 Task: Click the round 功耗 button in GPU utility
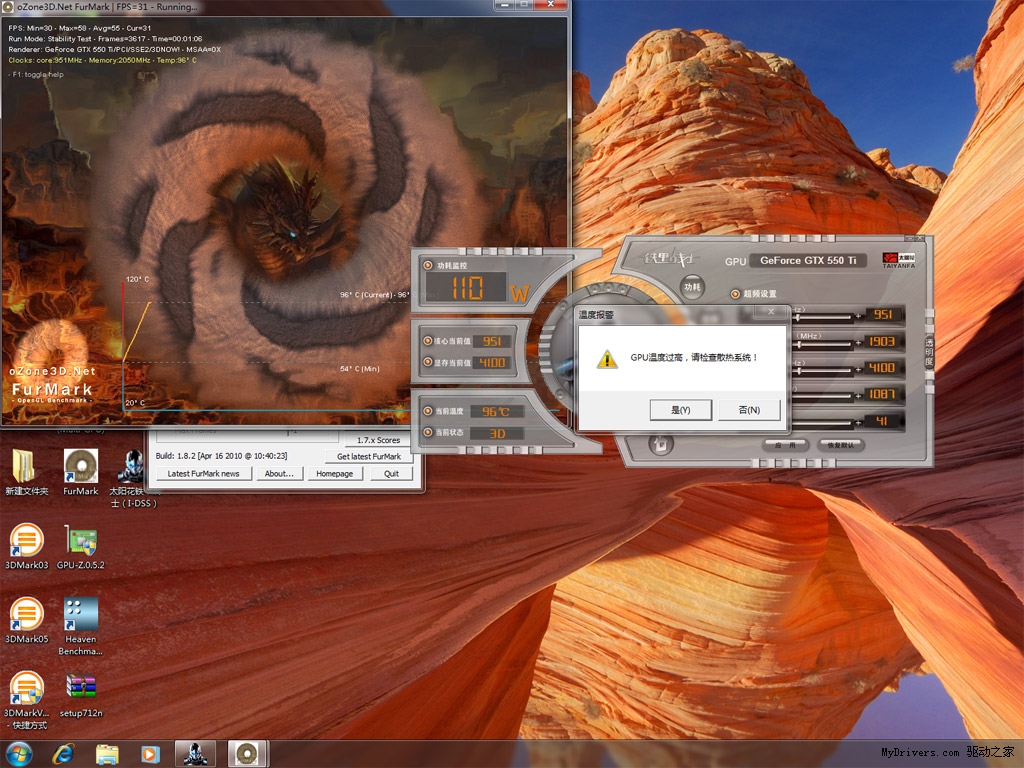(692, 287)
